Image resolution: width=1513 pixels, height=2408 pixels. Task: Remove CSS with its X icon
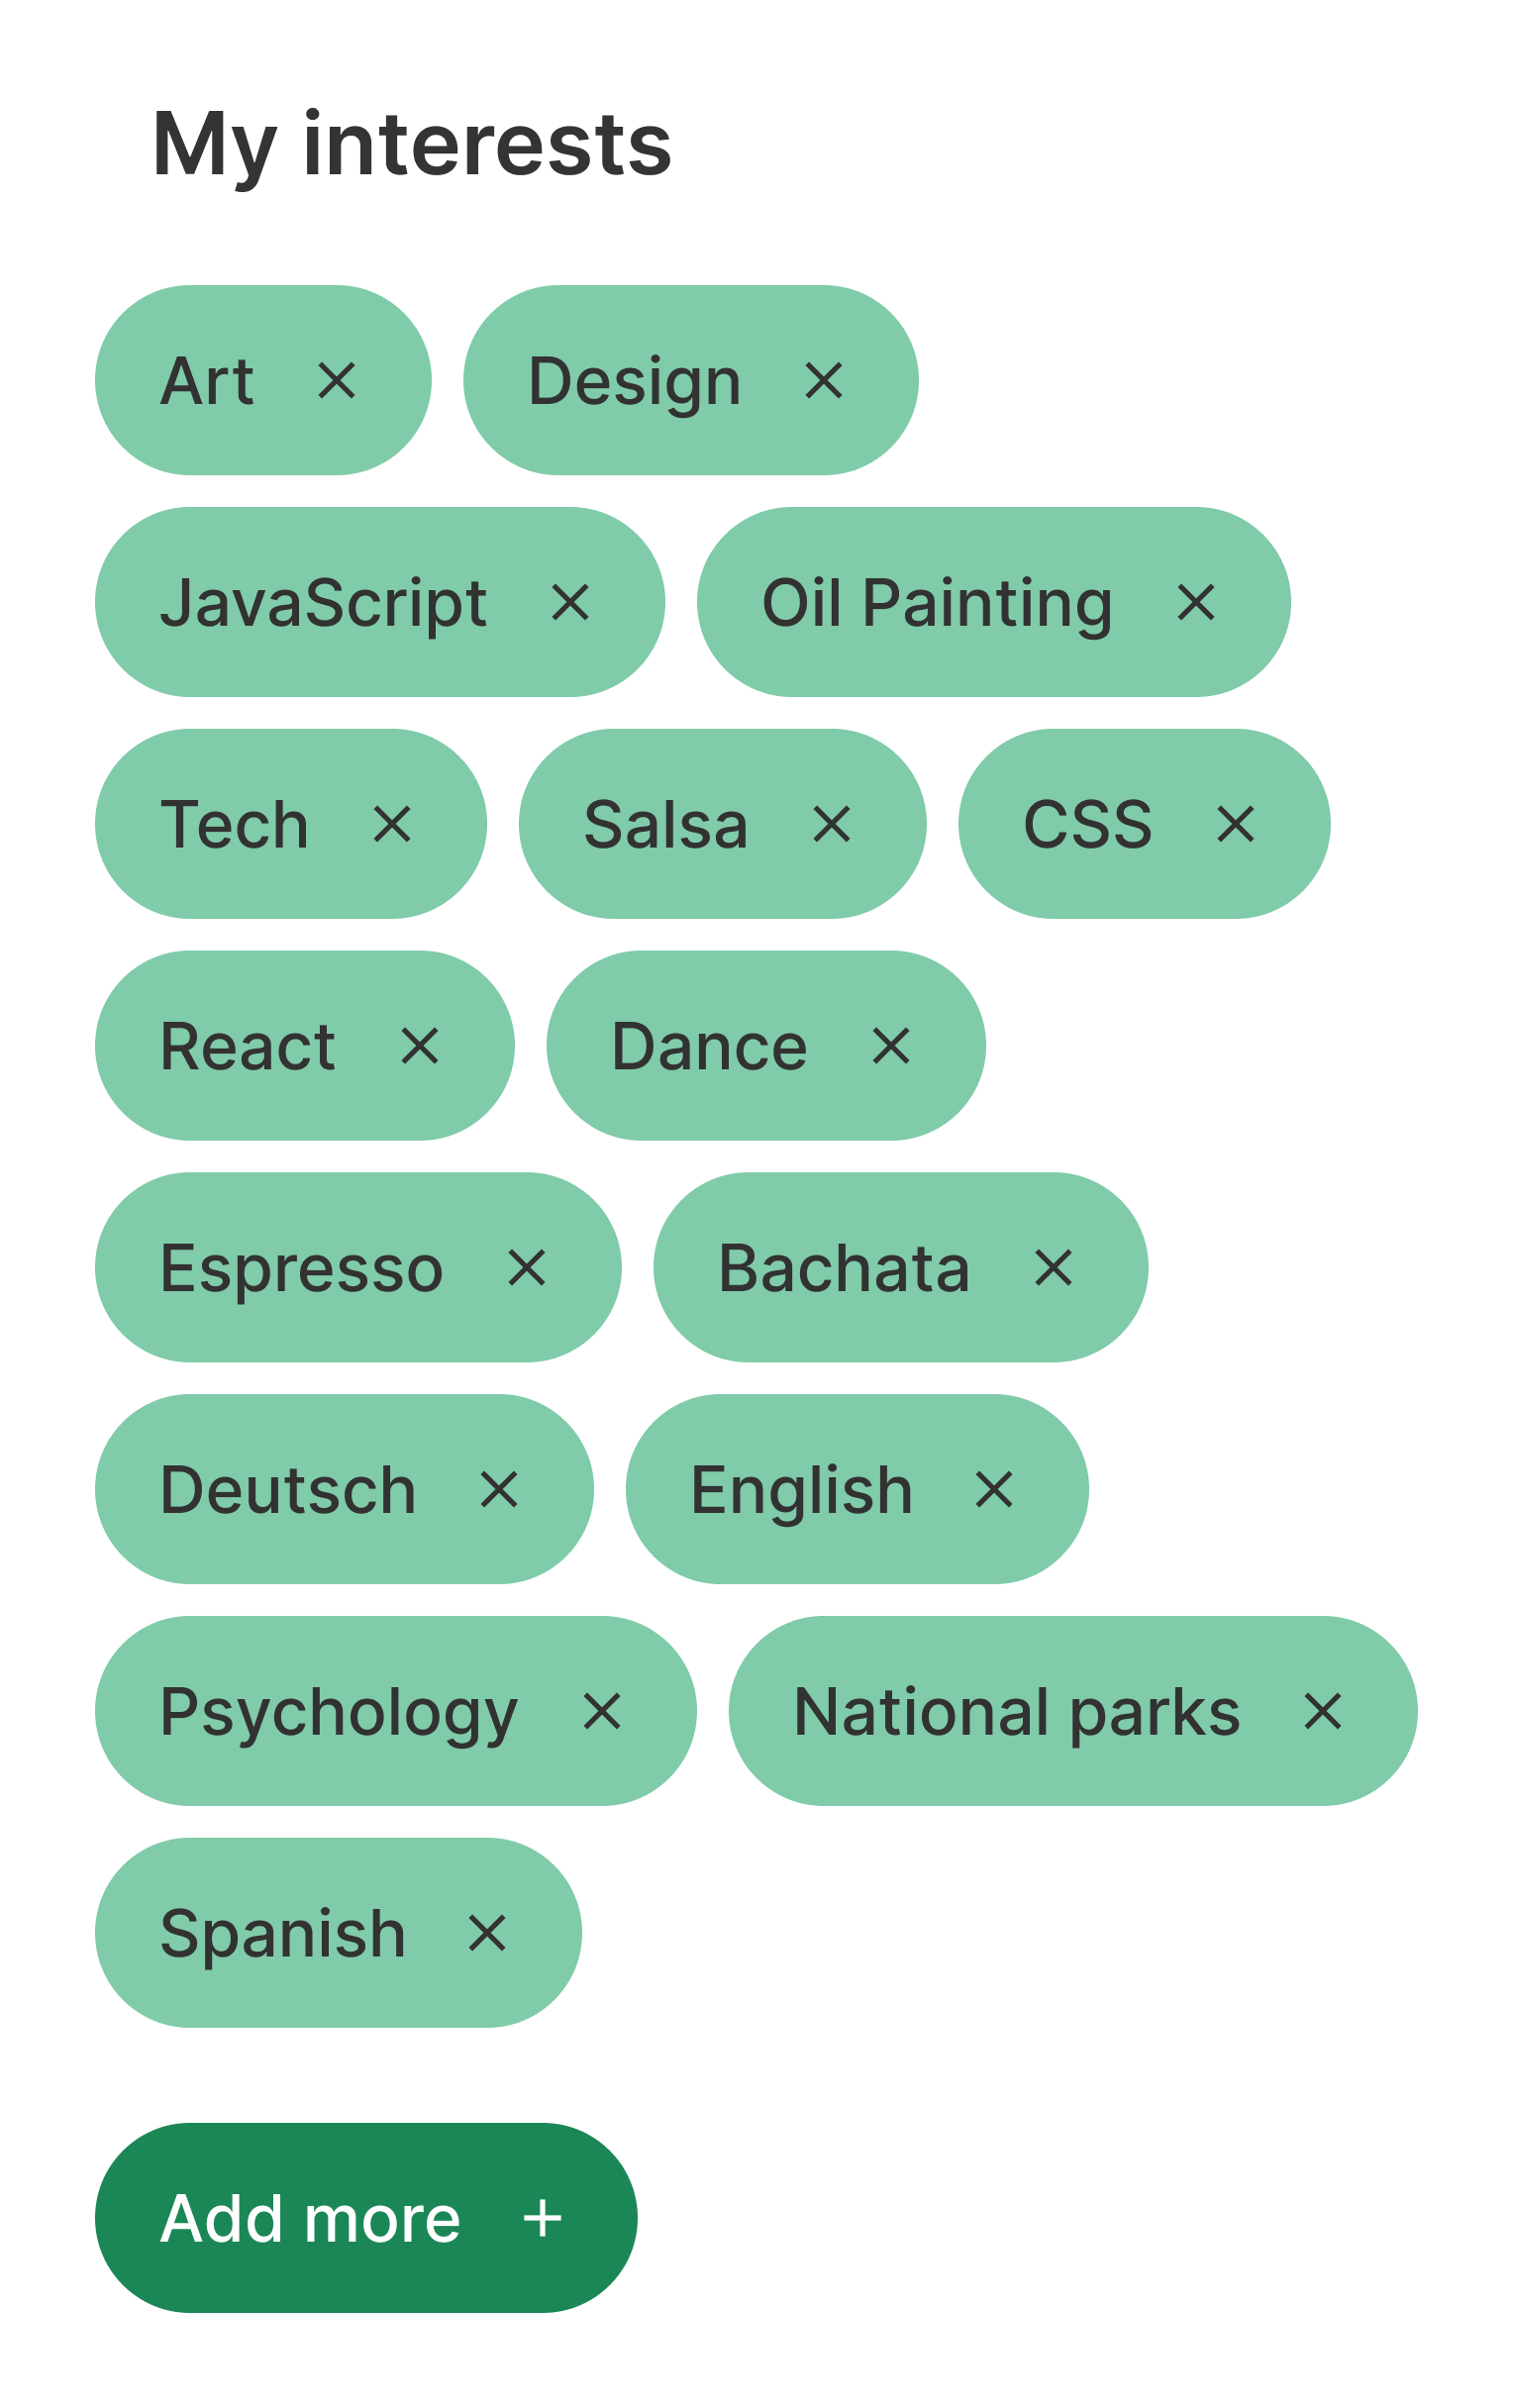click(x=1236, y=824)
